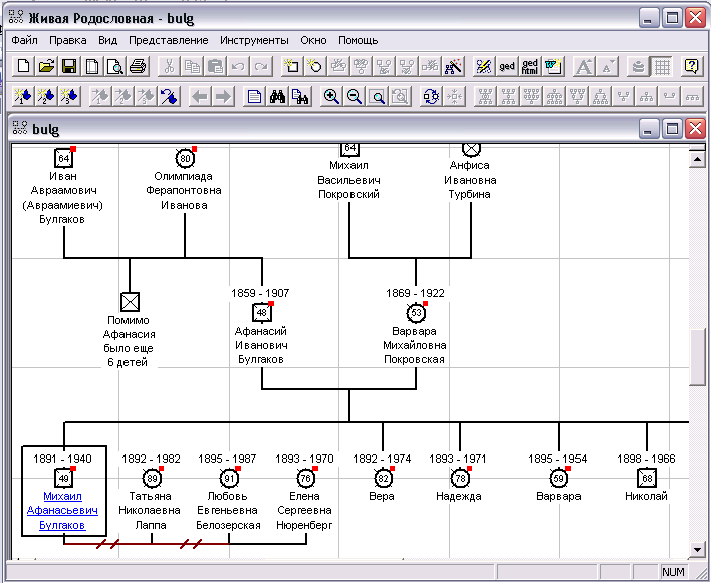Open the Представление menu
The image size is (711, 583).
(169, 40)
